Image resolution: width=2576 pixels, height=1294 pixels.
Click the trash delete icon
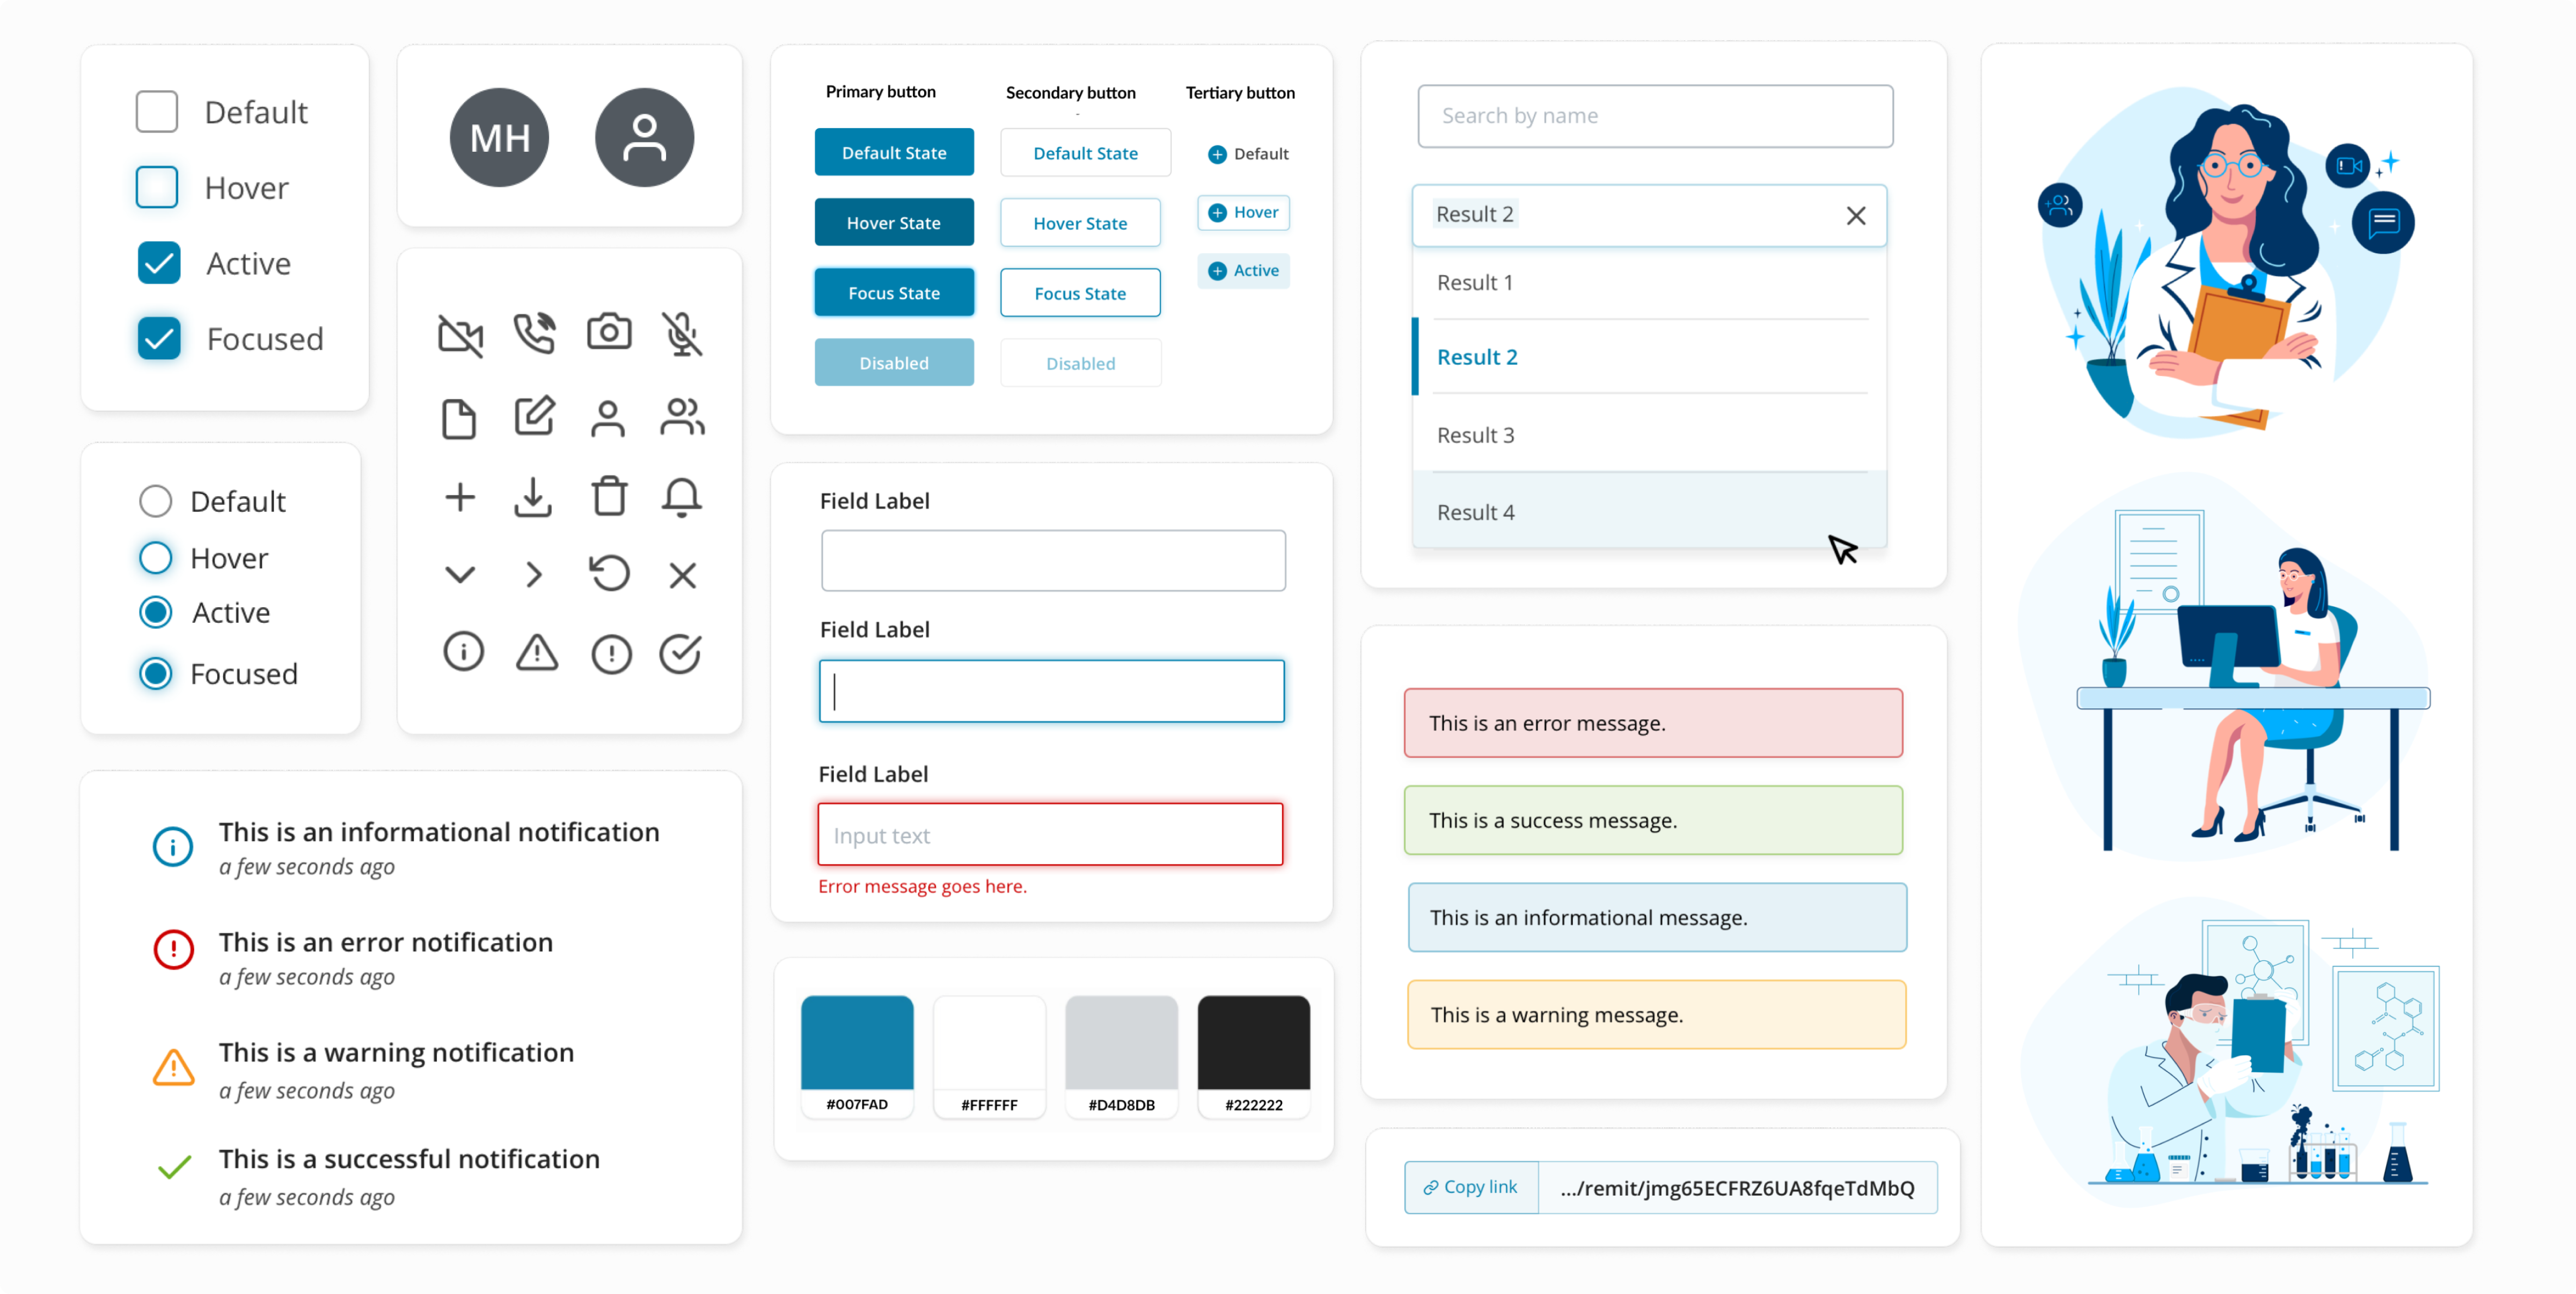click(609, 496)
